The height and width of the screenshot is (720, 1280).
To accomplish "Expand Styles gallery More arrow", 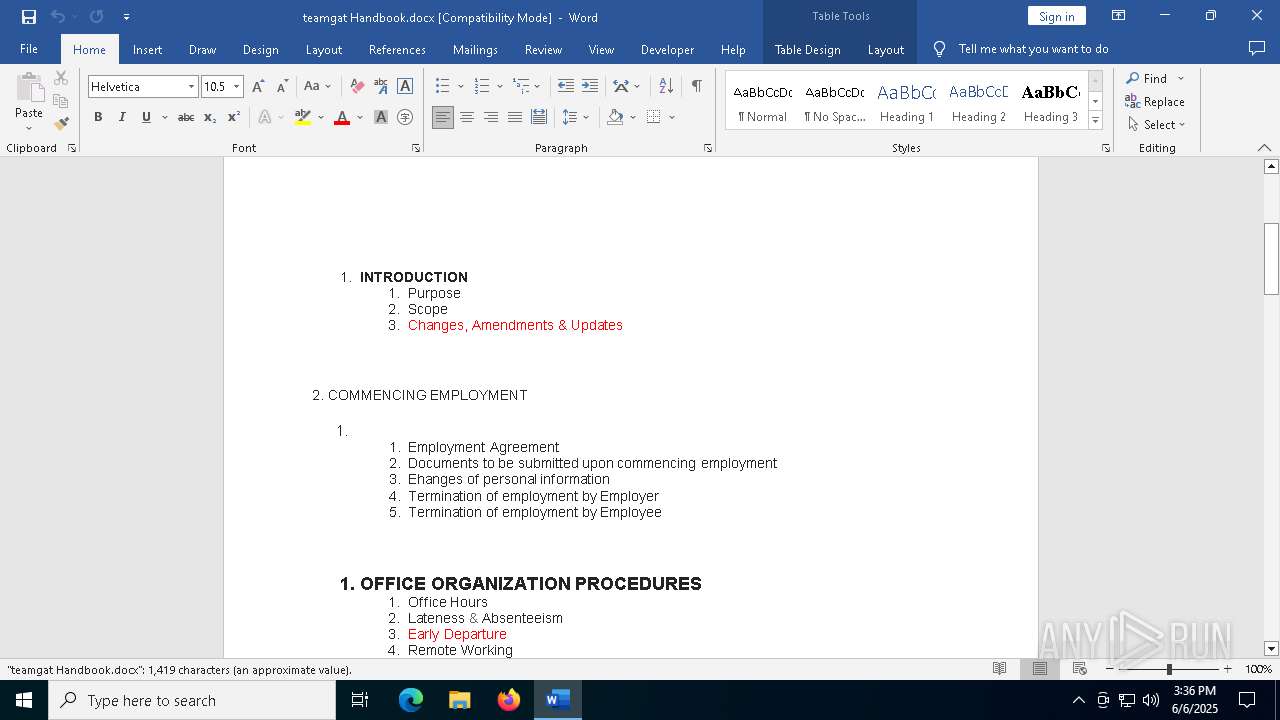I will pos(1095,120).
